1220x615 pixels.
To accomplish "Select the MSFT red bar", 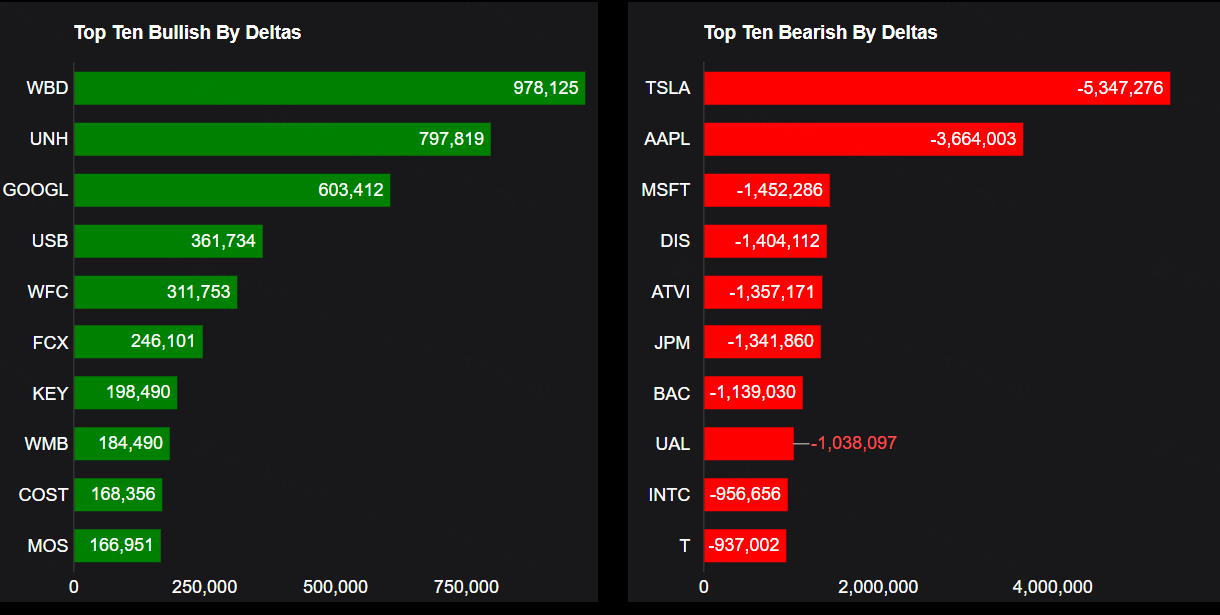I will click(x=766, y=190).
